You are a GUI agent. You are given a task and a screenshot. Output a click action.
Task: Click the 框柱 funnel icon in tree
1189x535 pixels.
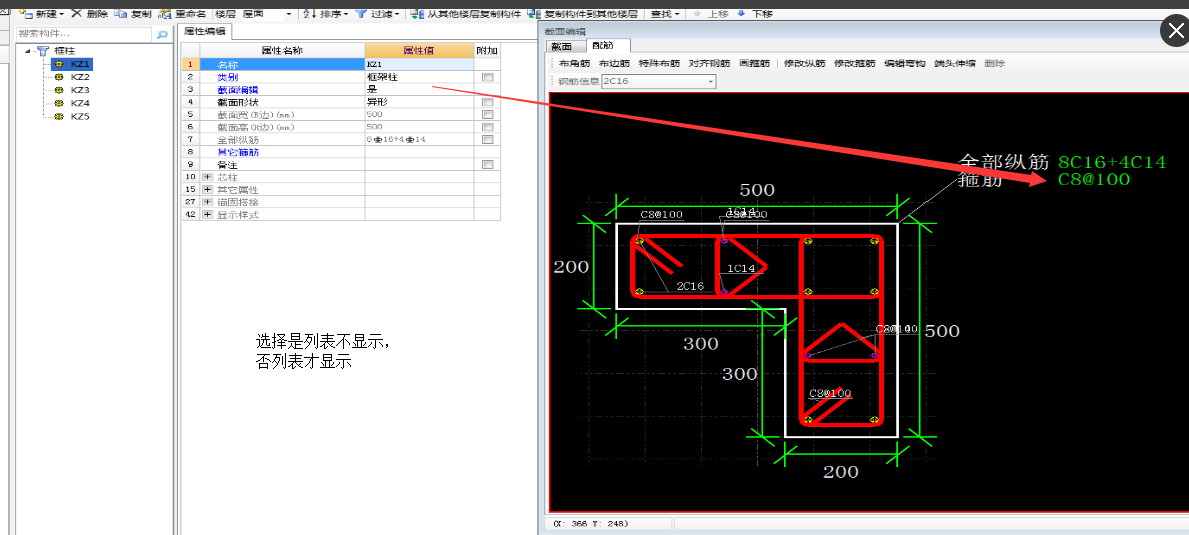click(x=44, y=52)
